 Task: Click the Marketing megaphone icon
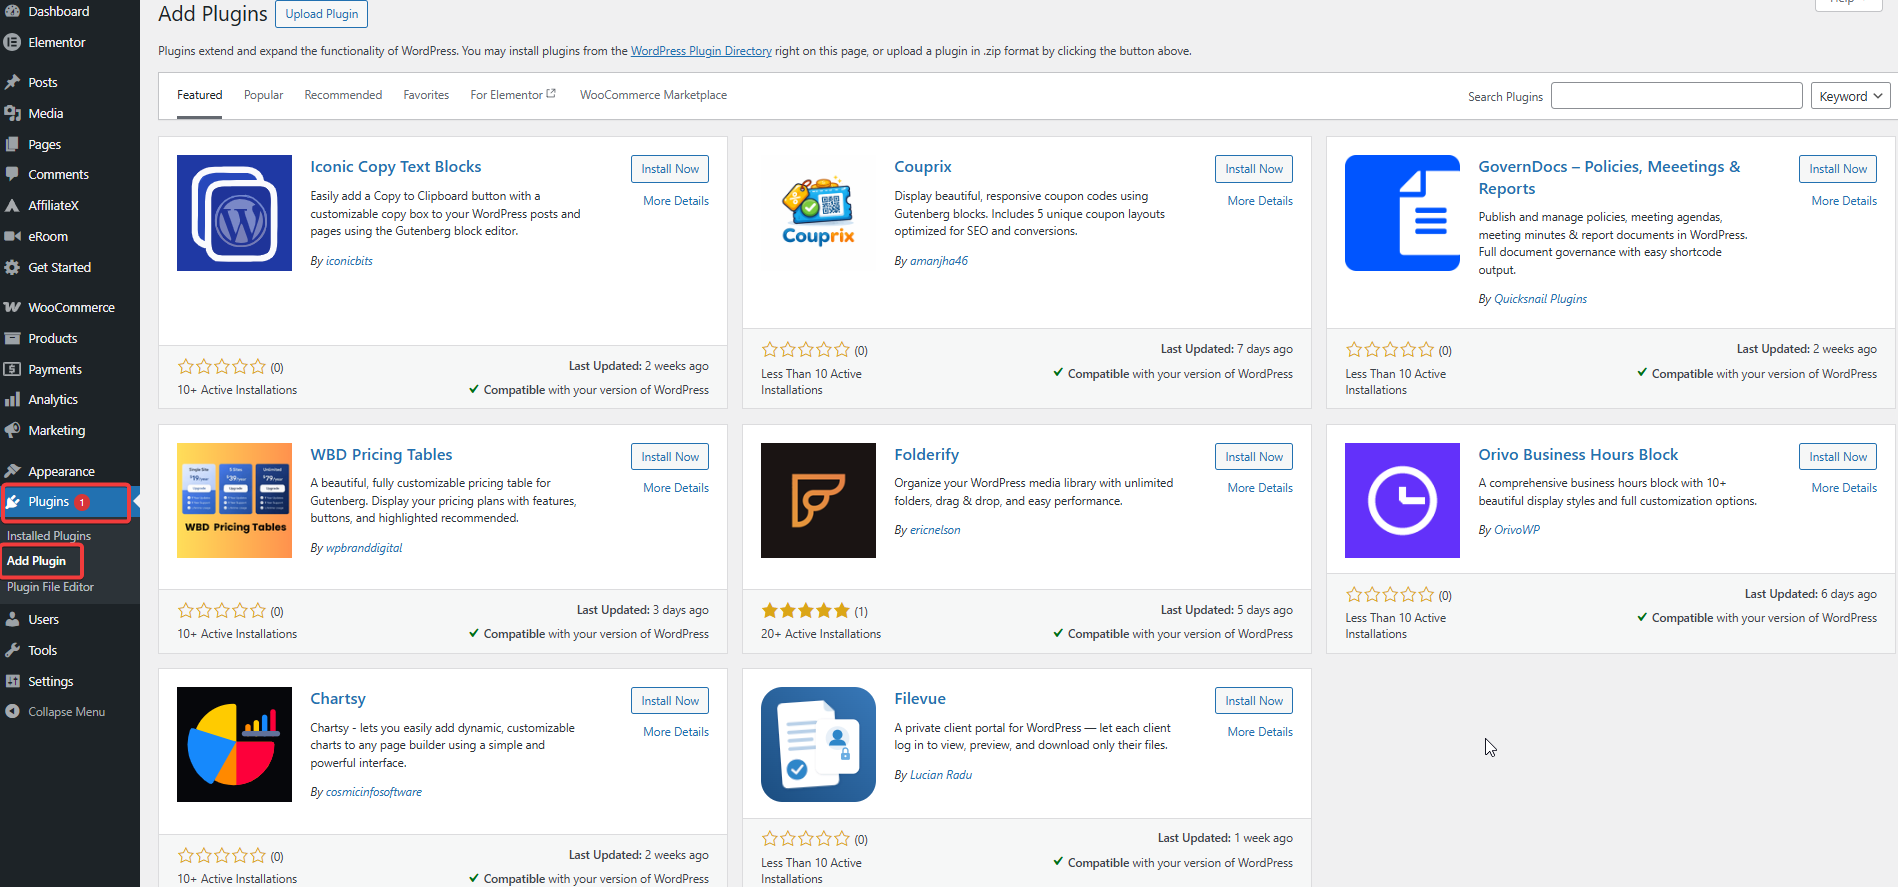[x=13, y=430]
